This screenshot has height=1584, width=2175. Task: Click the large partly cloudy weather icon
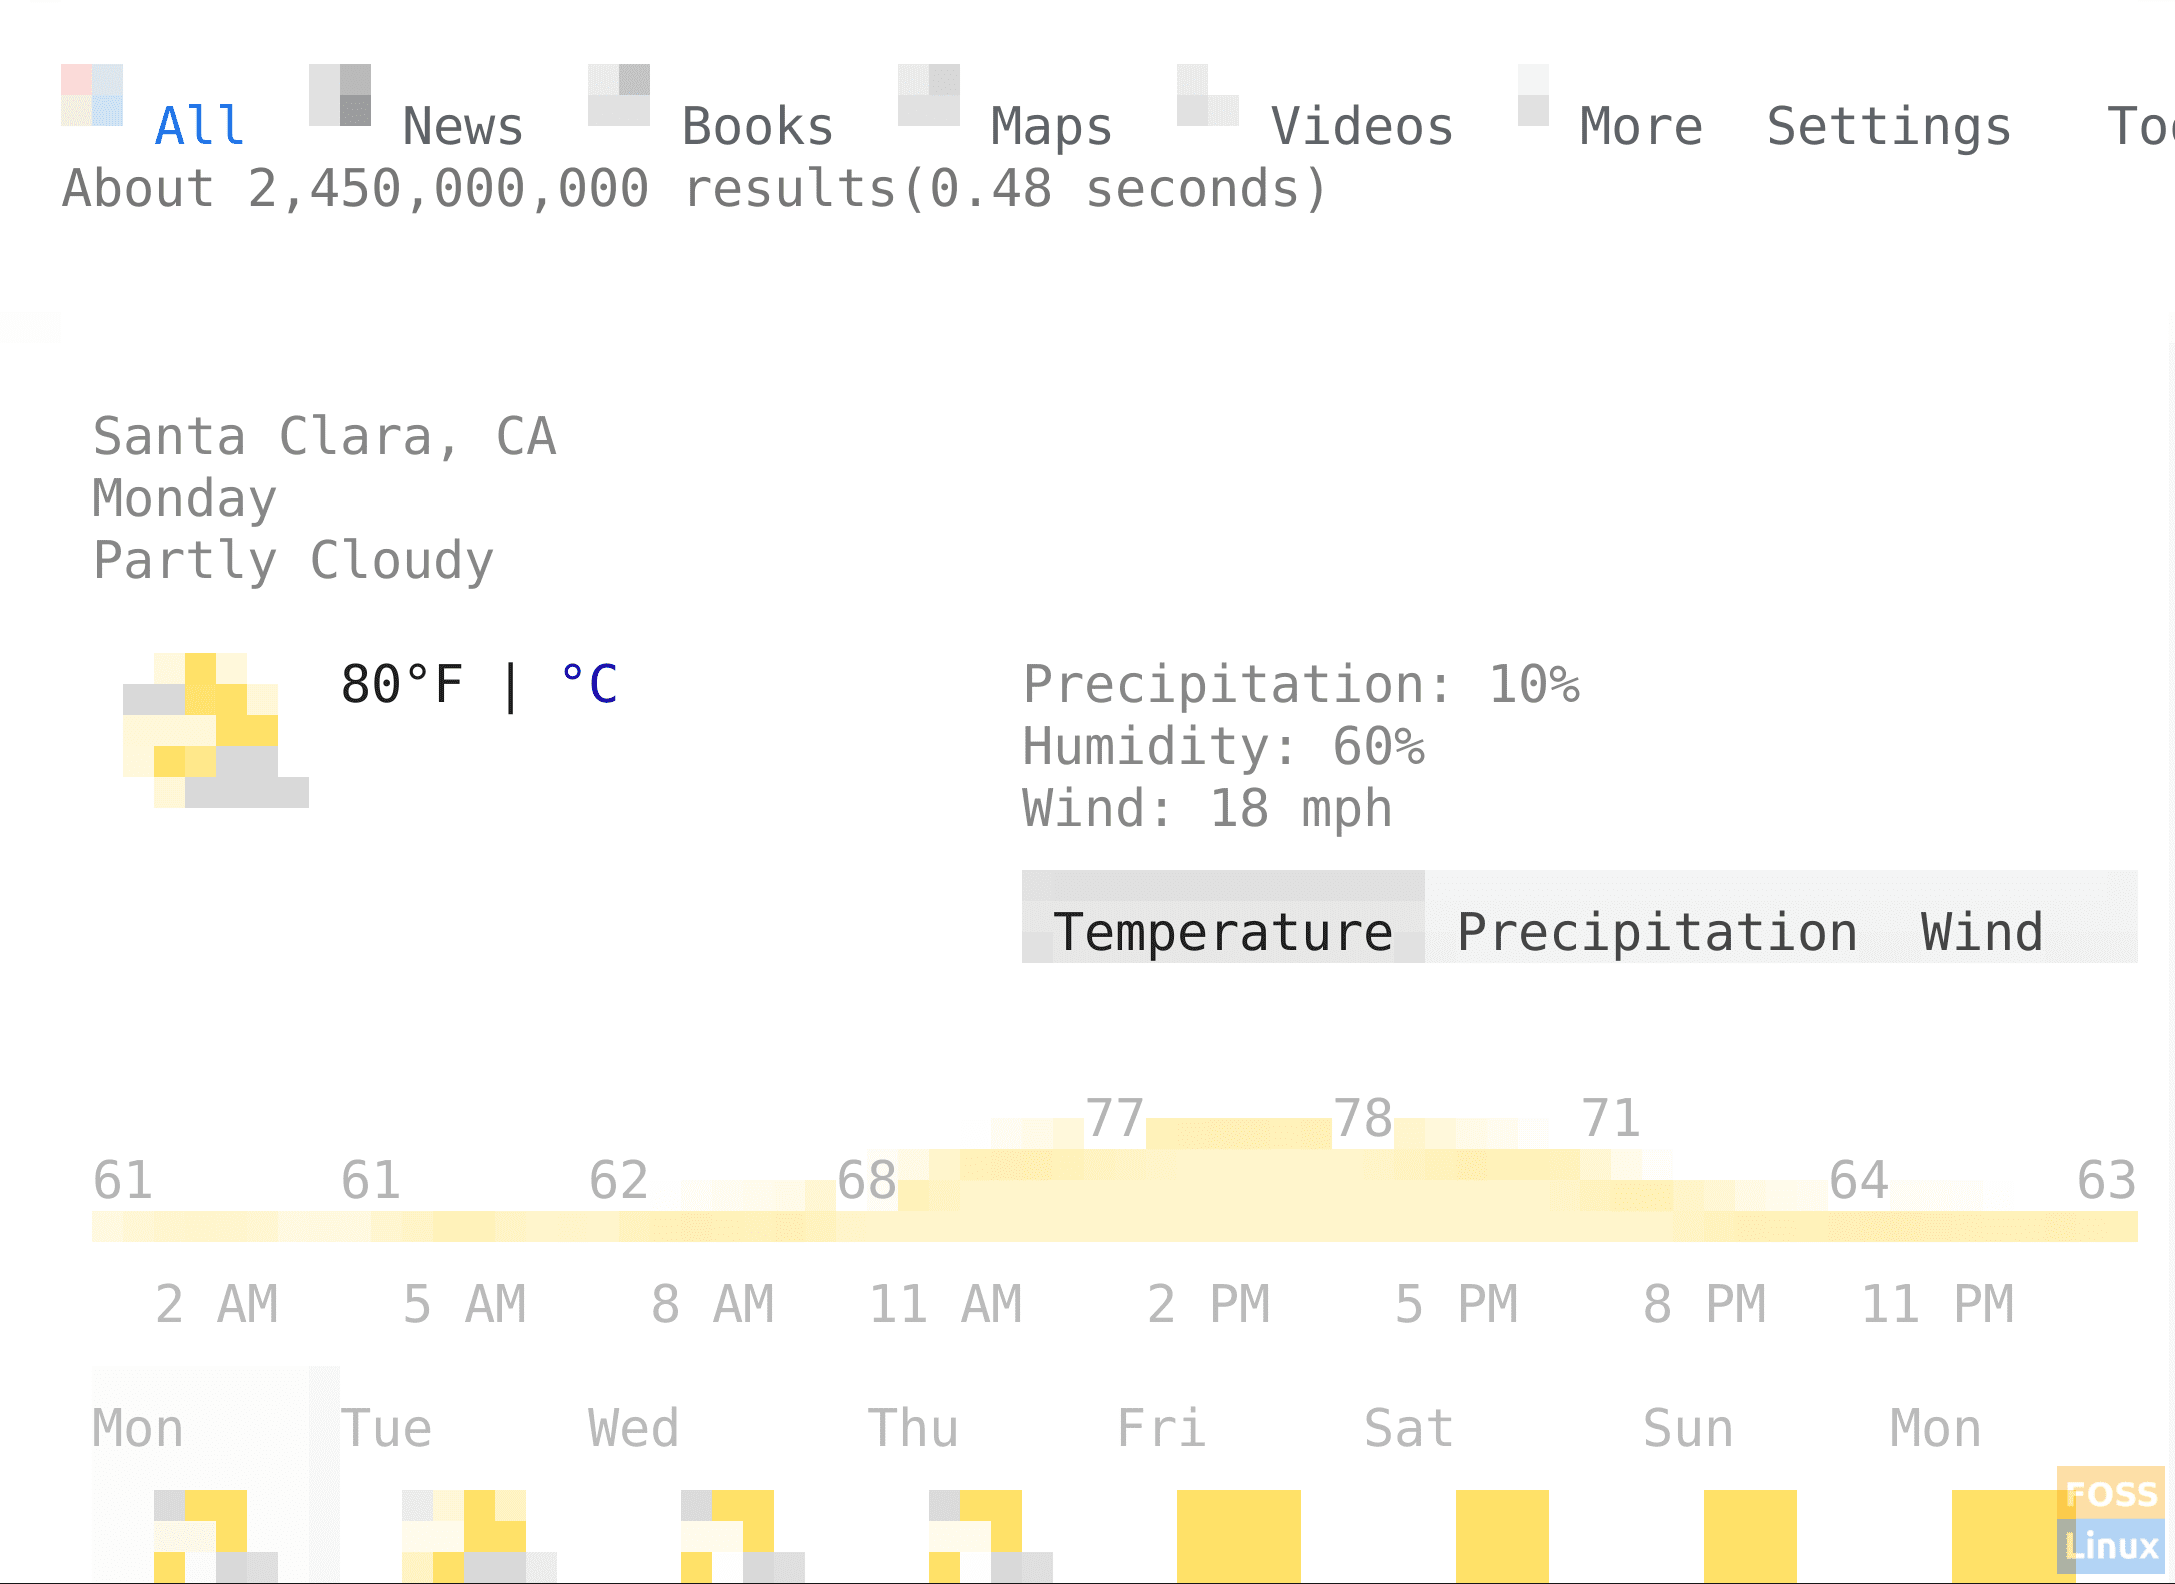click(216, 730)
